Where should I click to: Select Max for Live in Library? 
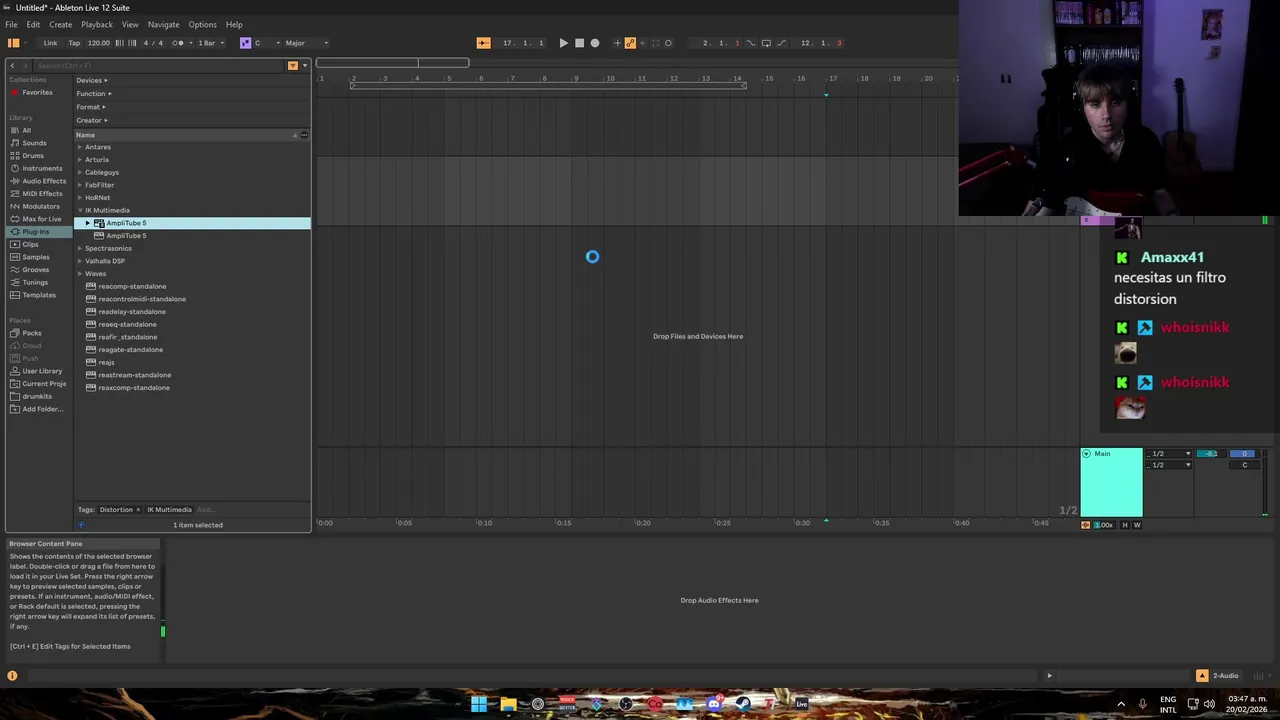coord(41,219)
